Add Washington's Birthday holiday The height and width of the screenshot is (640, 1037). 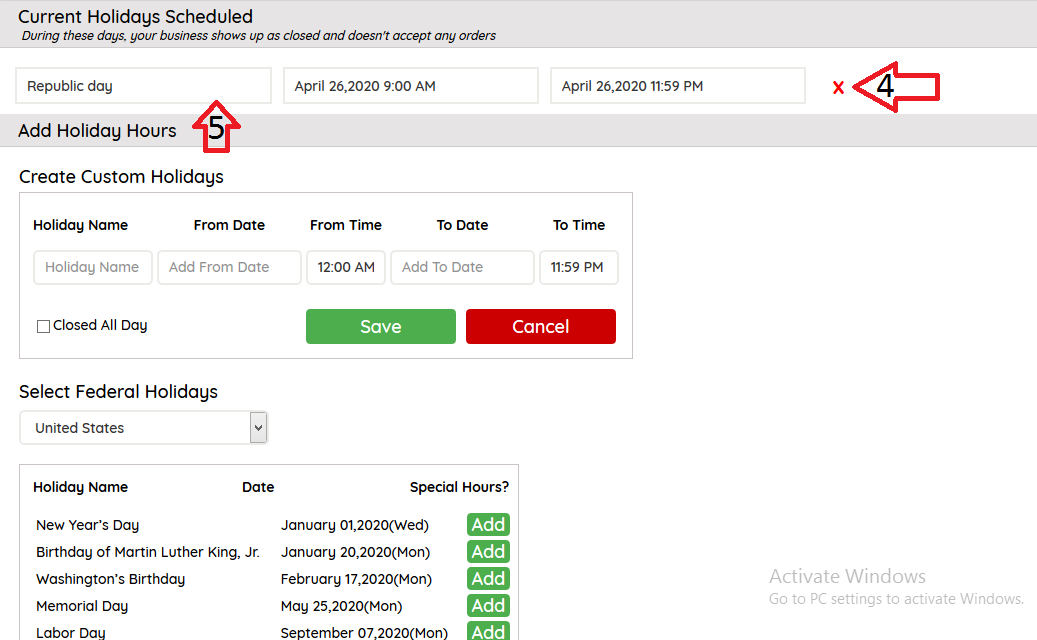[x=488, y=579]
